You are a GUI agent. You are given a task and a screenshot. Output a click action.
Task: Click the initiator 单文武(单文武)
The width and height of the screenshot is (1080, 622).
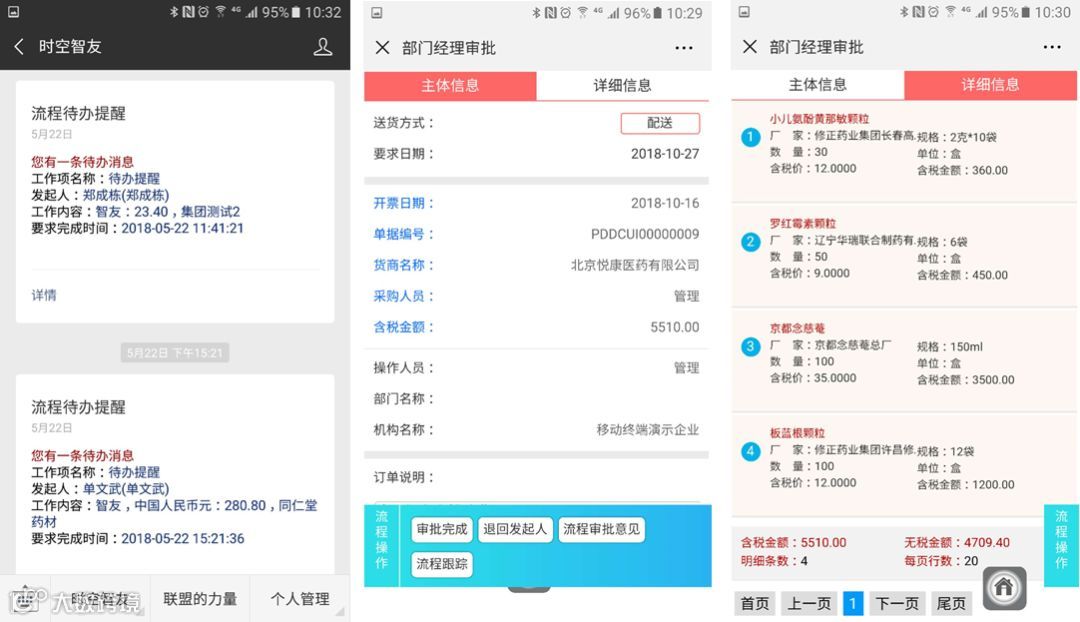coord(126,488)
